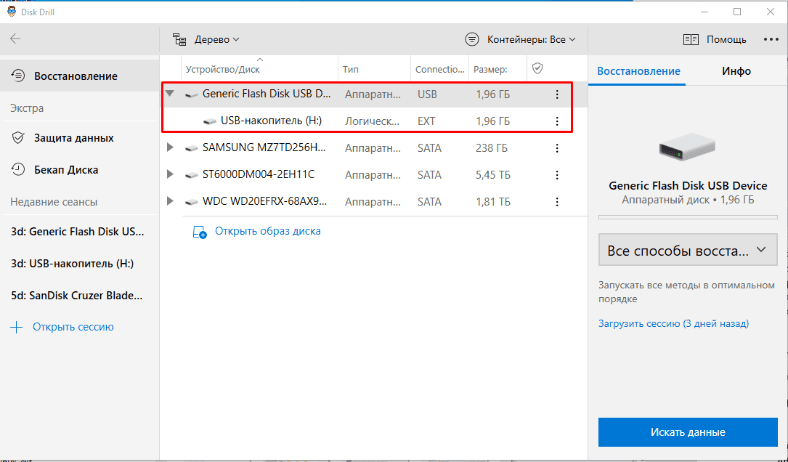
Task: Click the Помощь help book icon
Action: point(691,40)
